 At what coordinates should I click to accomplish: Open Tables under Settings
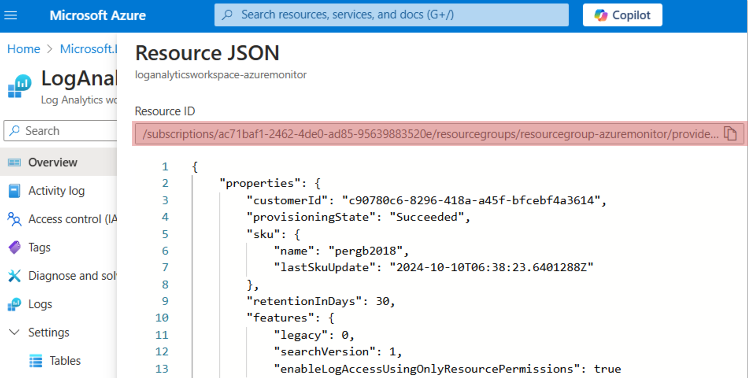pyautogui.click(x=65, y=361)
